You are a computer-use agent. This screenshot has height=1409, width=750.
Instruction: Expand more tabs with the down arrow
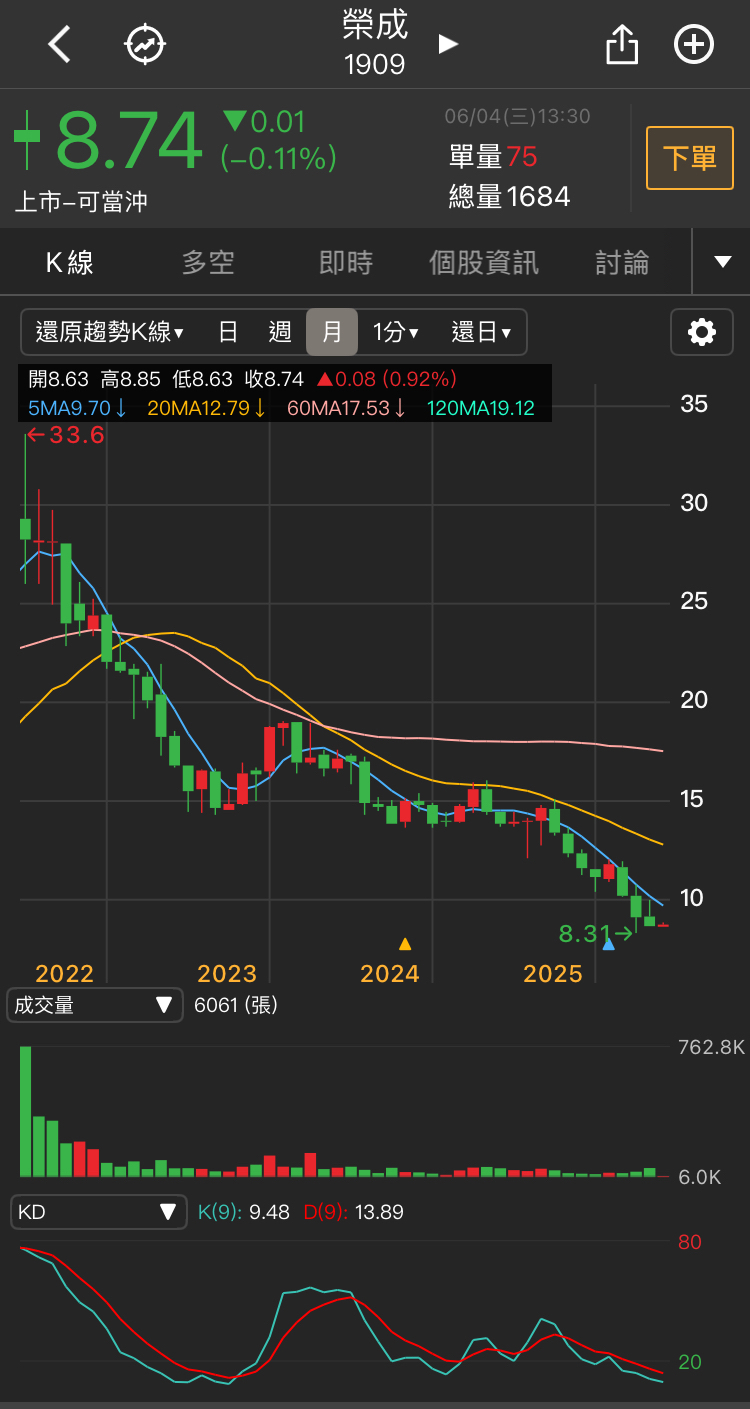[x=722, y=262]
